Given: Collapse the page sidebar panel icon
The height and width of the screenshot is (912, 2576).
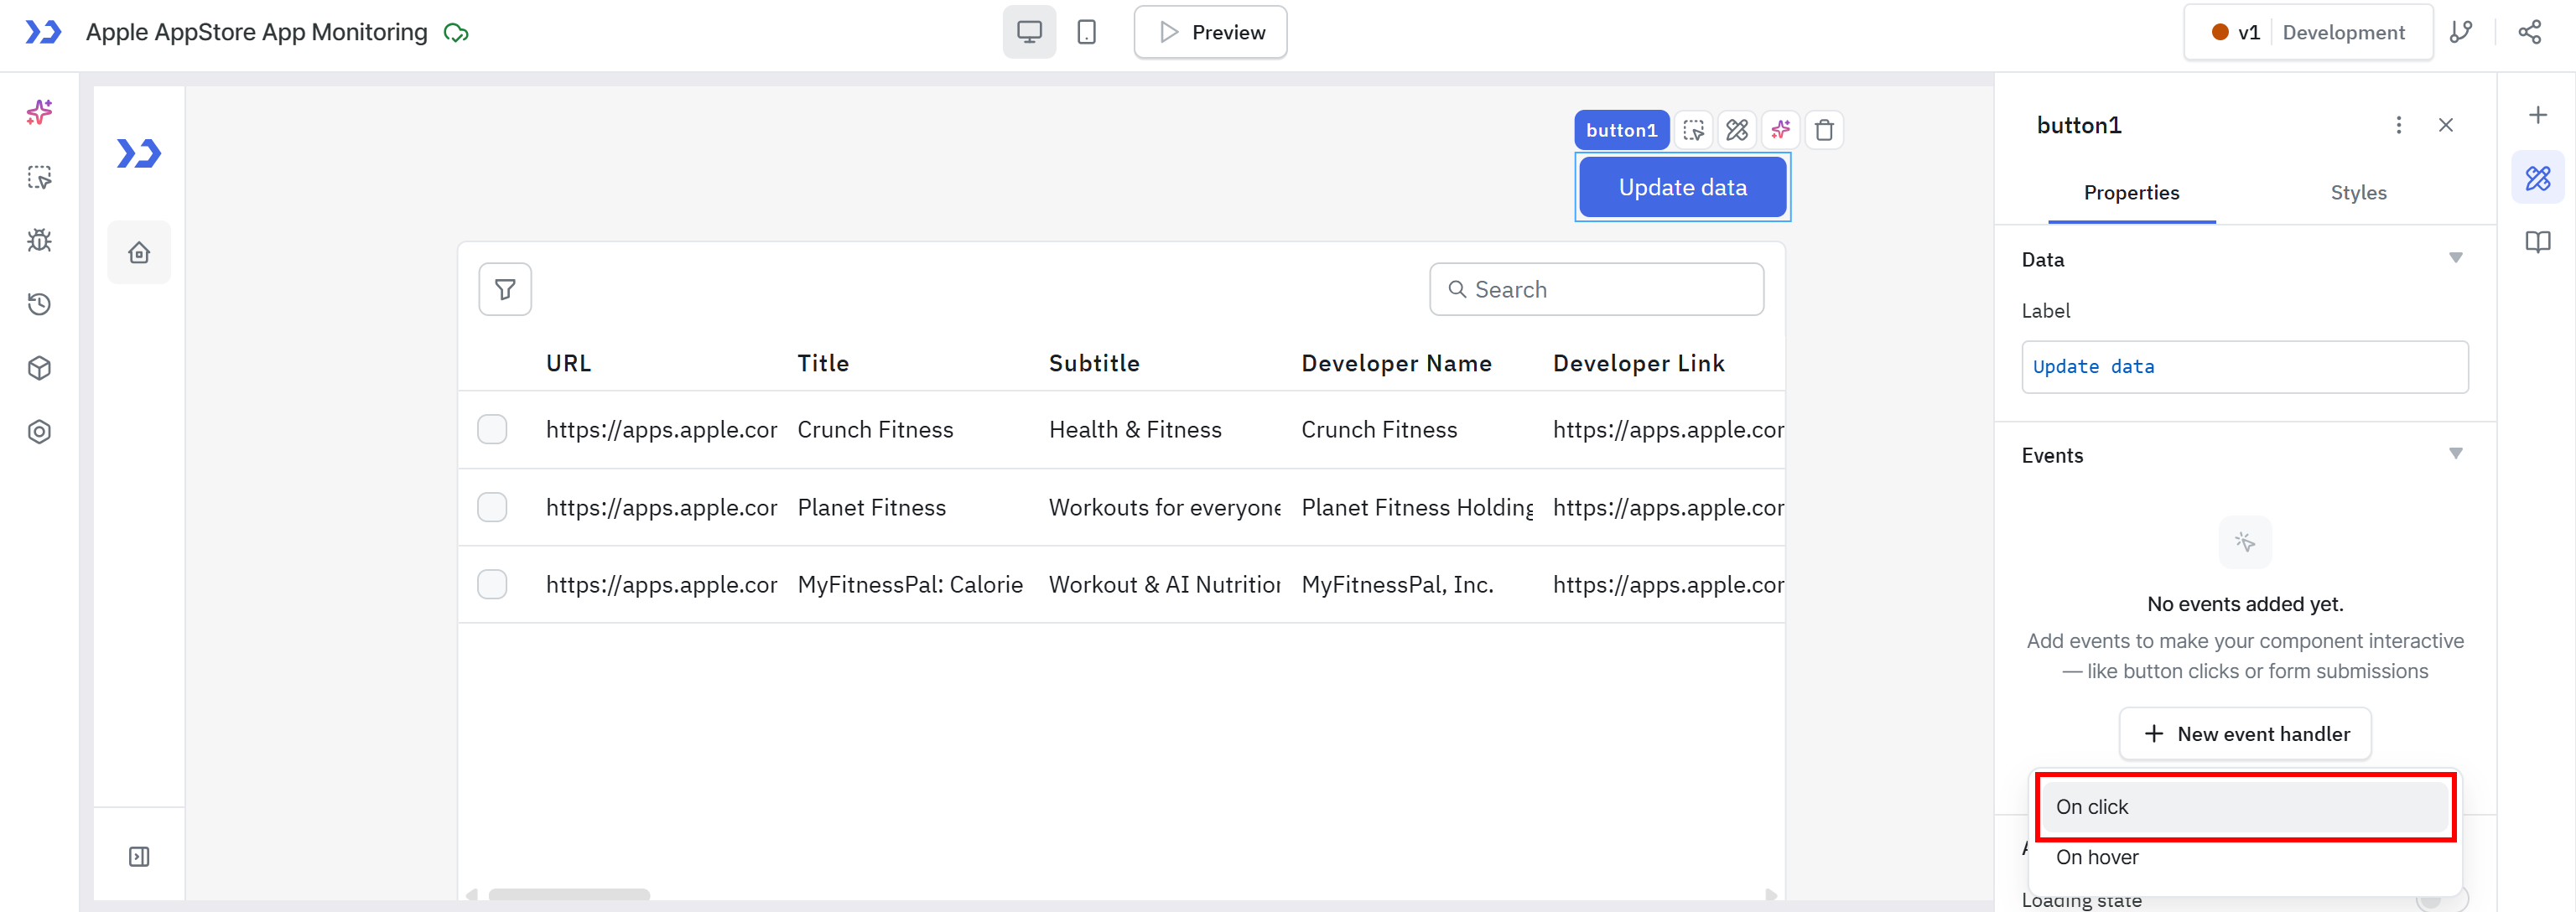Looking at the screenshot, I should click(139, 857).
